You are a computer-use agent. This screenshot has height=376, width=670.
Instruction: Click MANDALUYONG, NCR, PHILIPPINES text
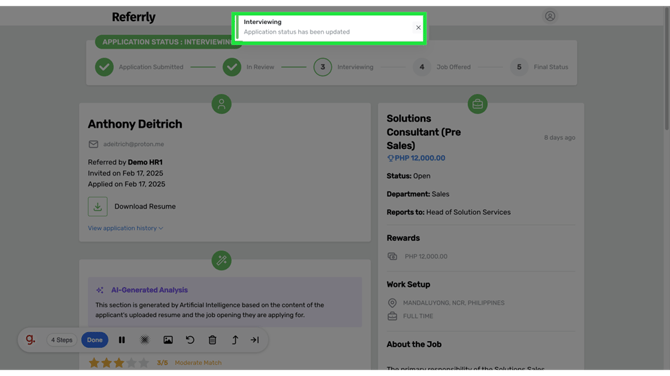[454, 303]
